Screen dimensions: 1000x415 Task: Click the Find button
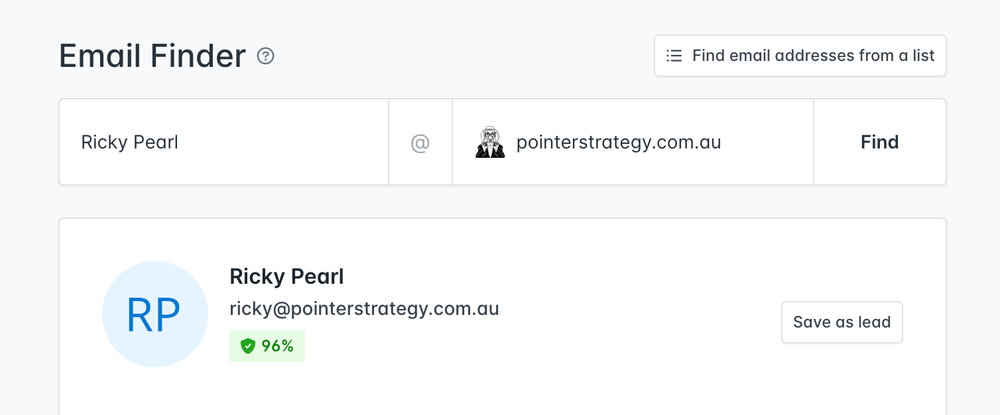879,142
